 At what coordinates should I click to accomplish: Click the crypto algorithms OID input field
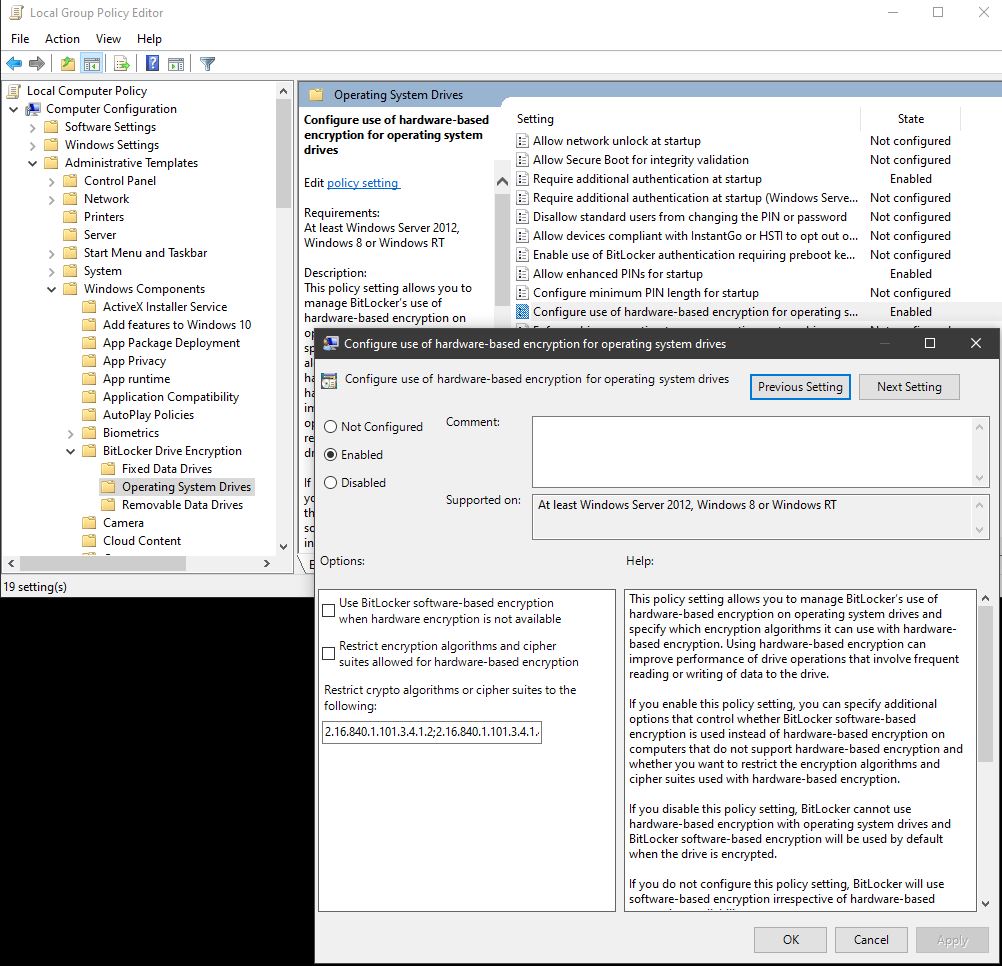(432, 732)
